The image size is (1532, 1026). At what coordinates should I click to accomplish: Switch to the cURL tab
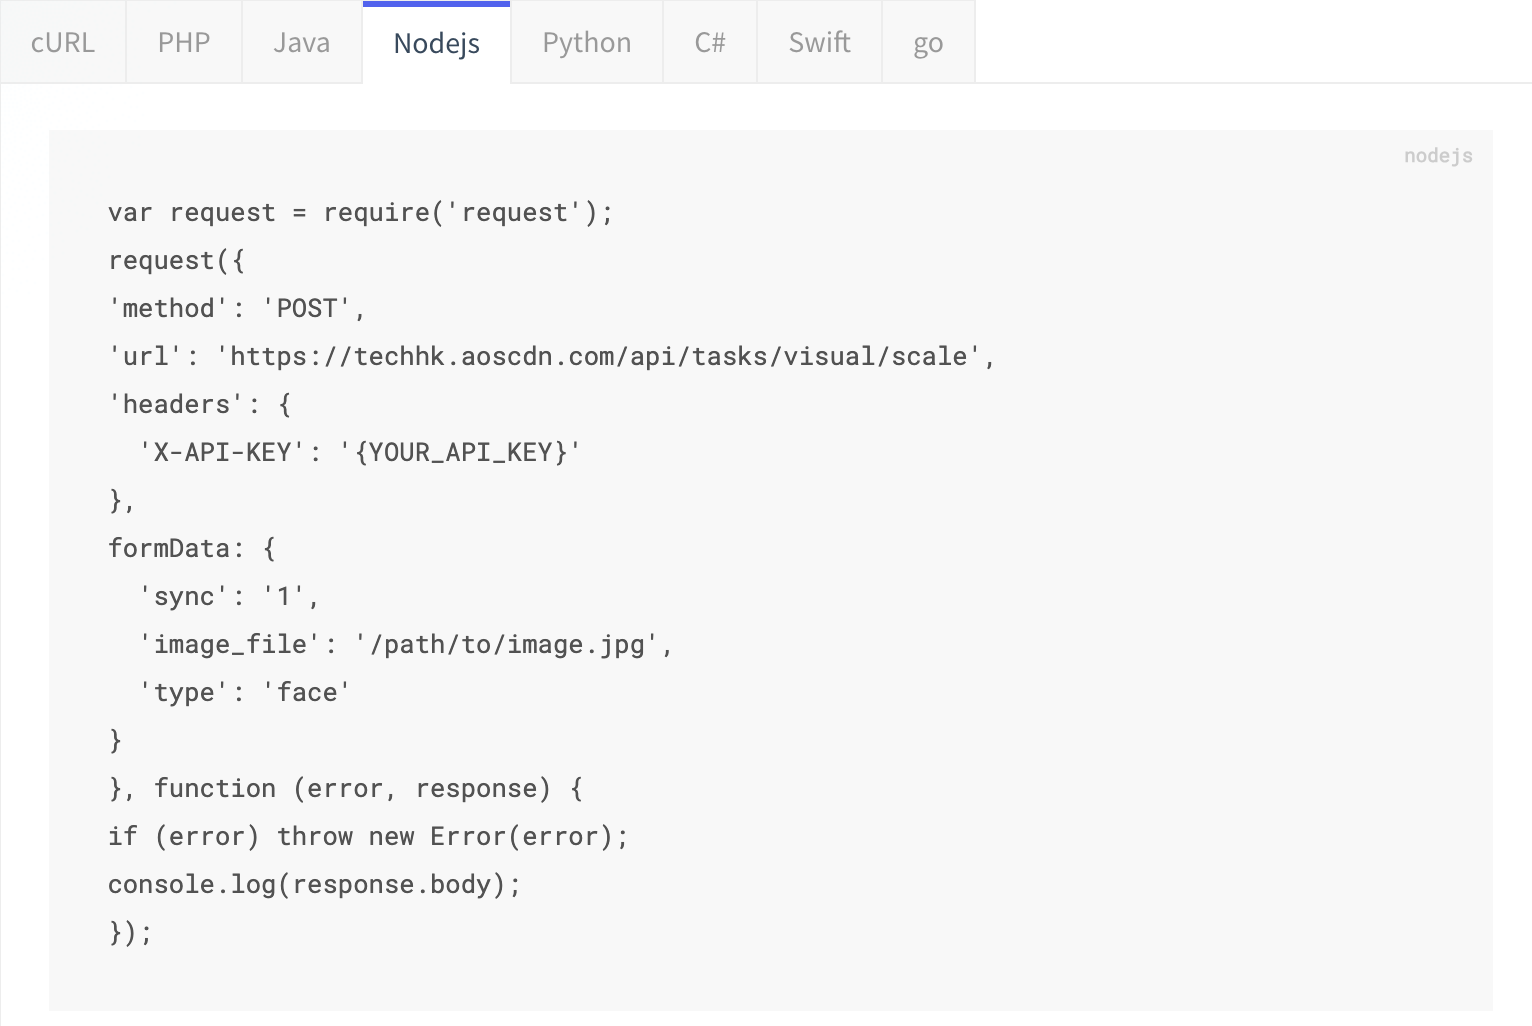[x=63, y=43]
